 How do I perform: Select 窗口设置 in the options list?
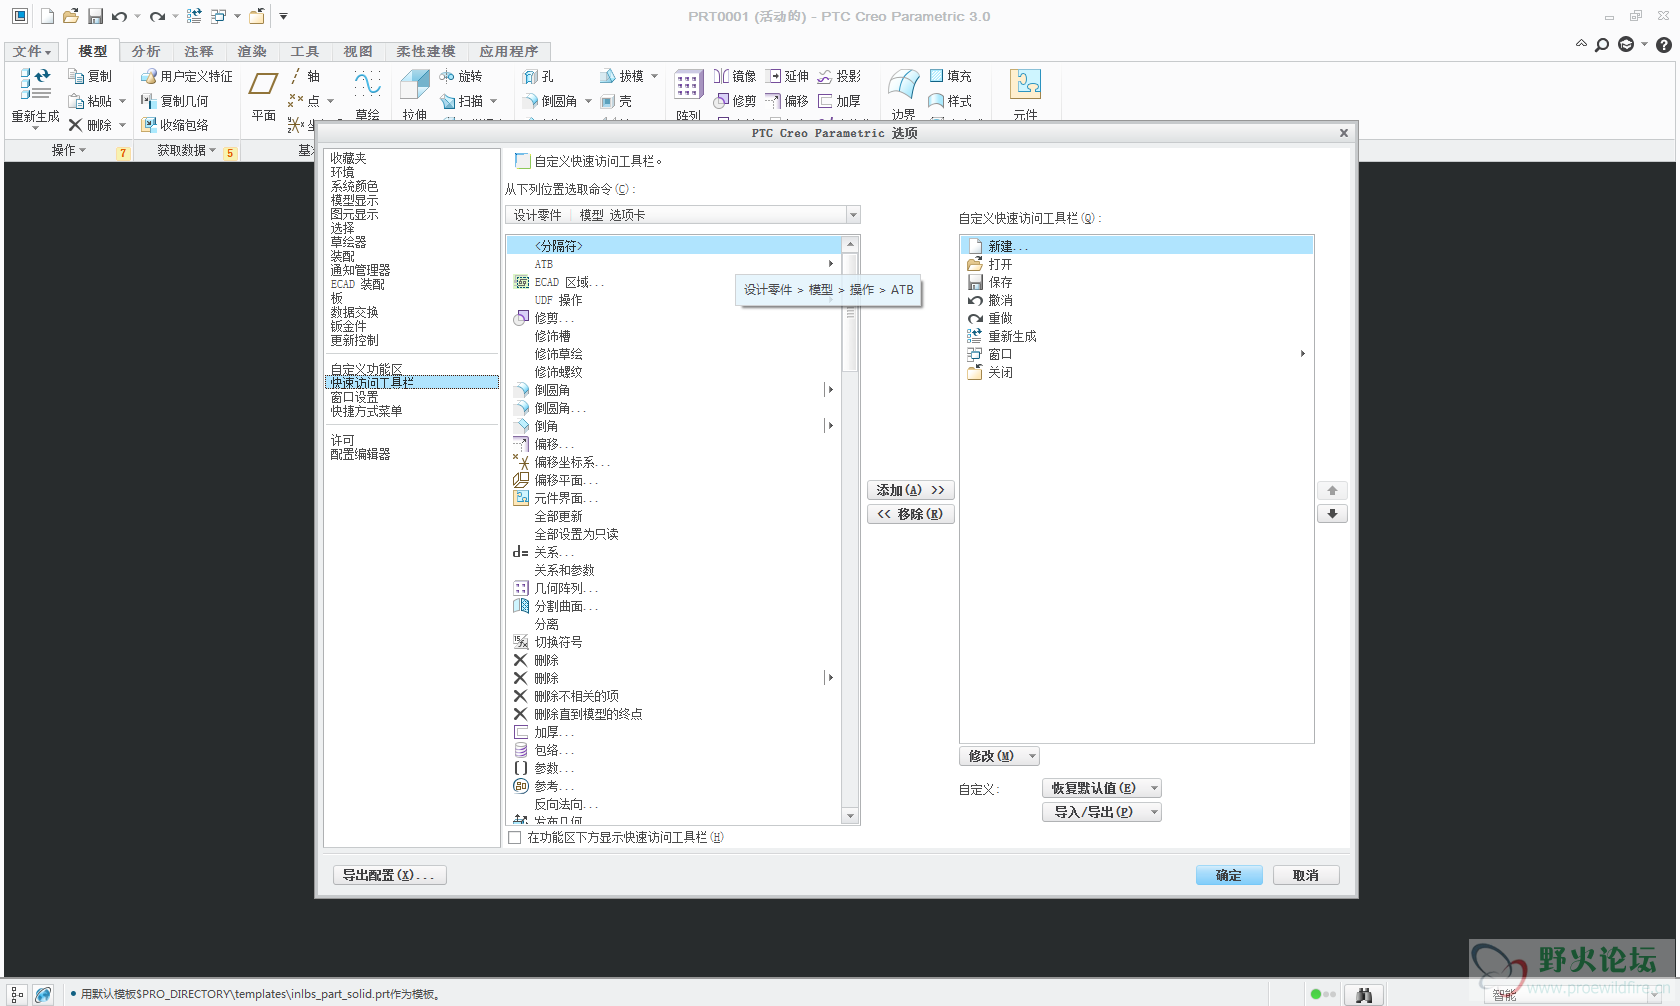tap(354, 397)
